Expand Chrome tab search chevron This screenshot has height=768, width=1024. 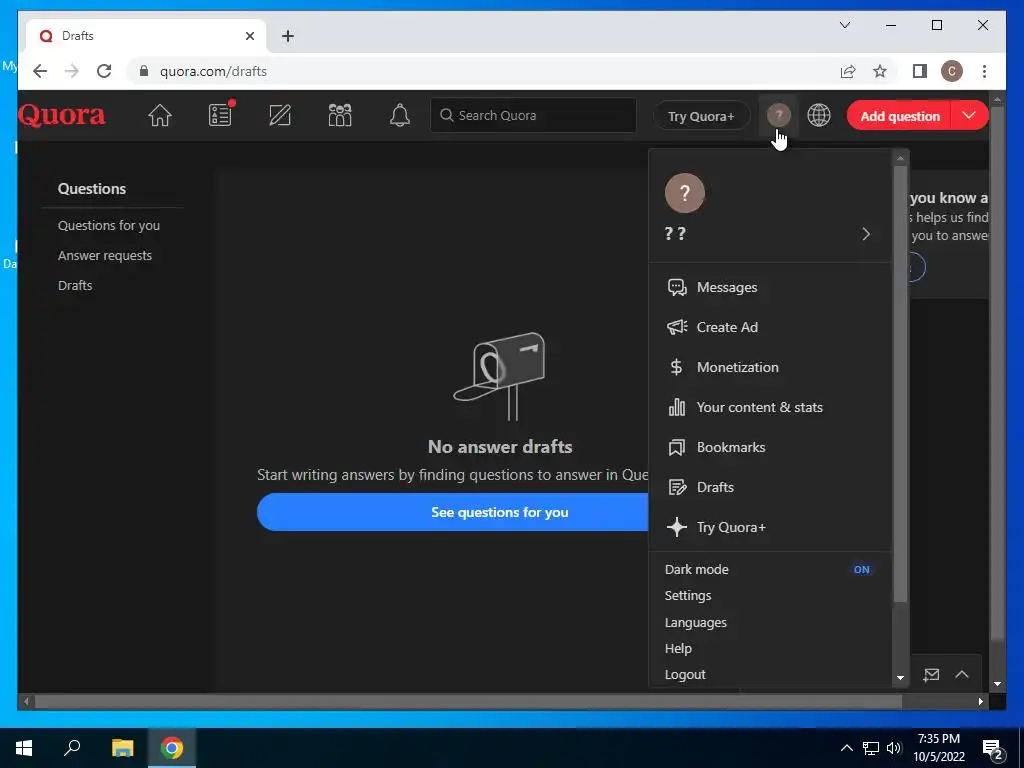(x=844, y=25)
